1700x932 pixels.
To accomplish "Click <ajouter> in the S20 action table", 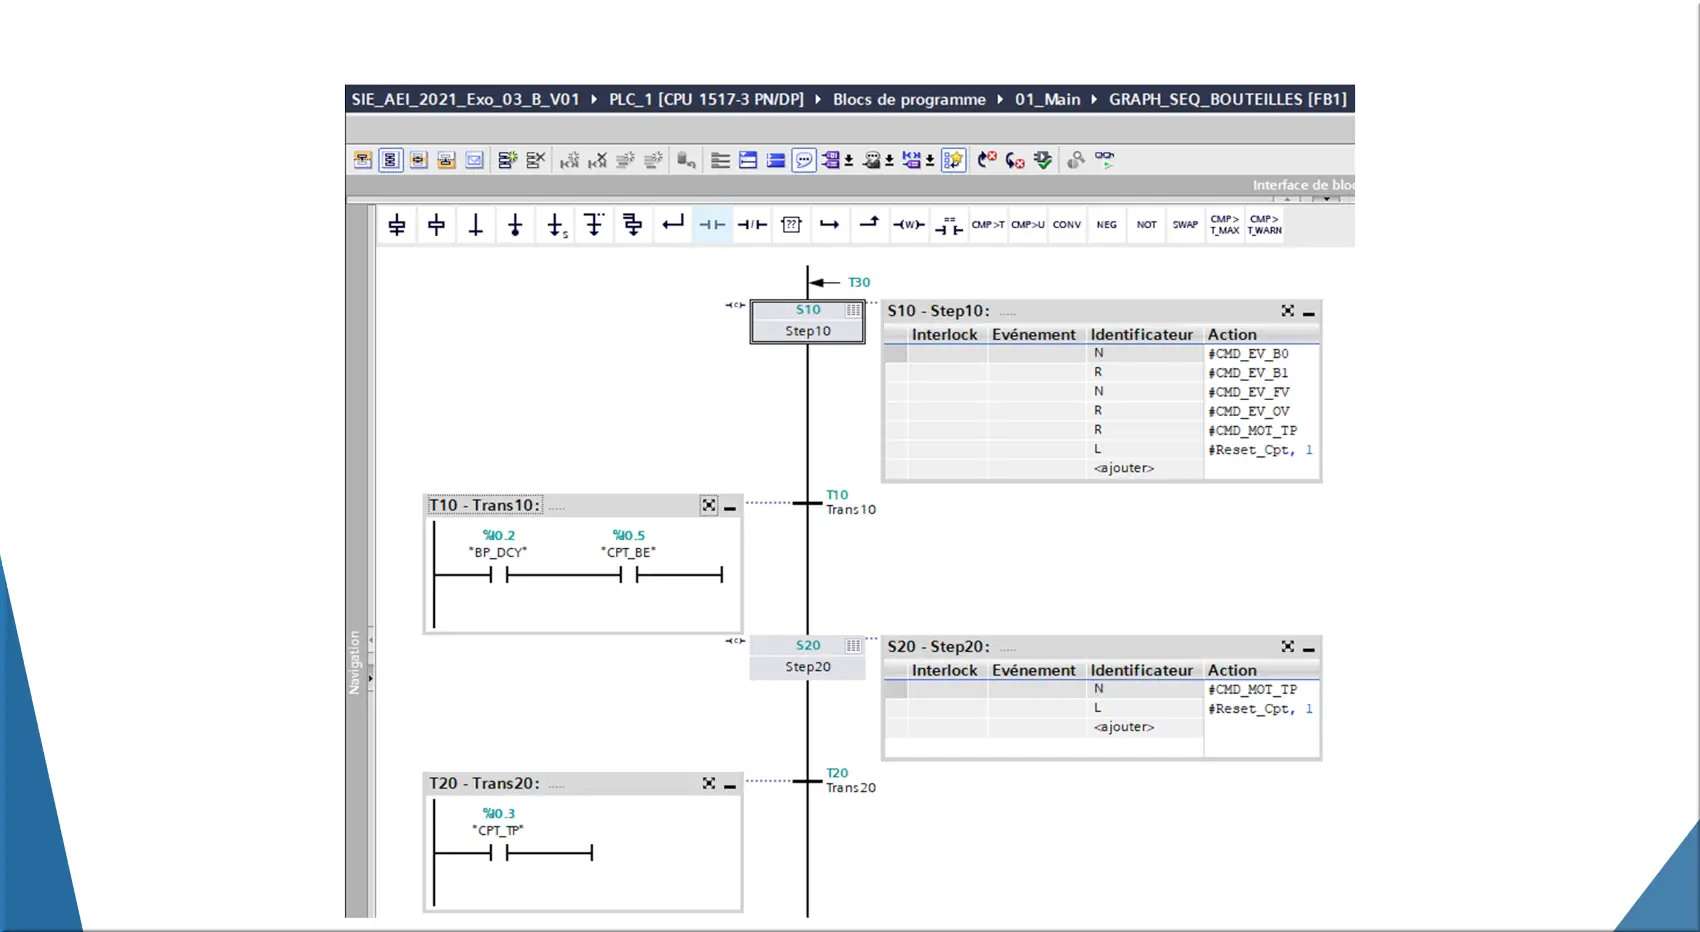I will pyautogui.click(x=1124, y=727).
